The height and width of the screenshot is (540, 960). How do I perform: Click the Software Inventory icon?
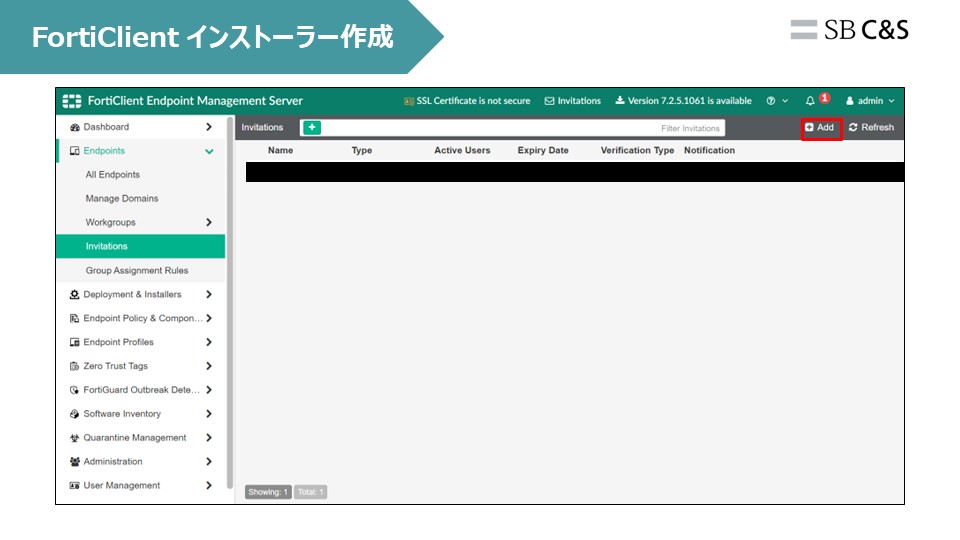tap(75, 414)
